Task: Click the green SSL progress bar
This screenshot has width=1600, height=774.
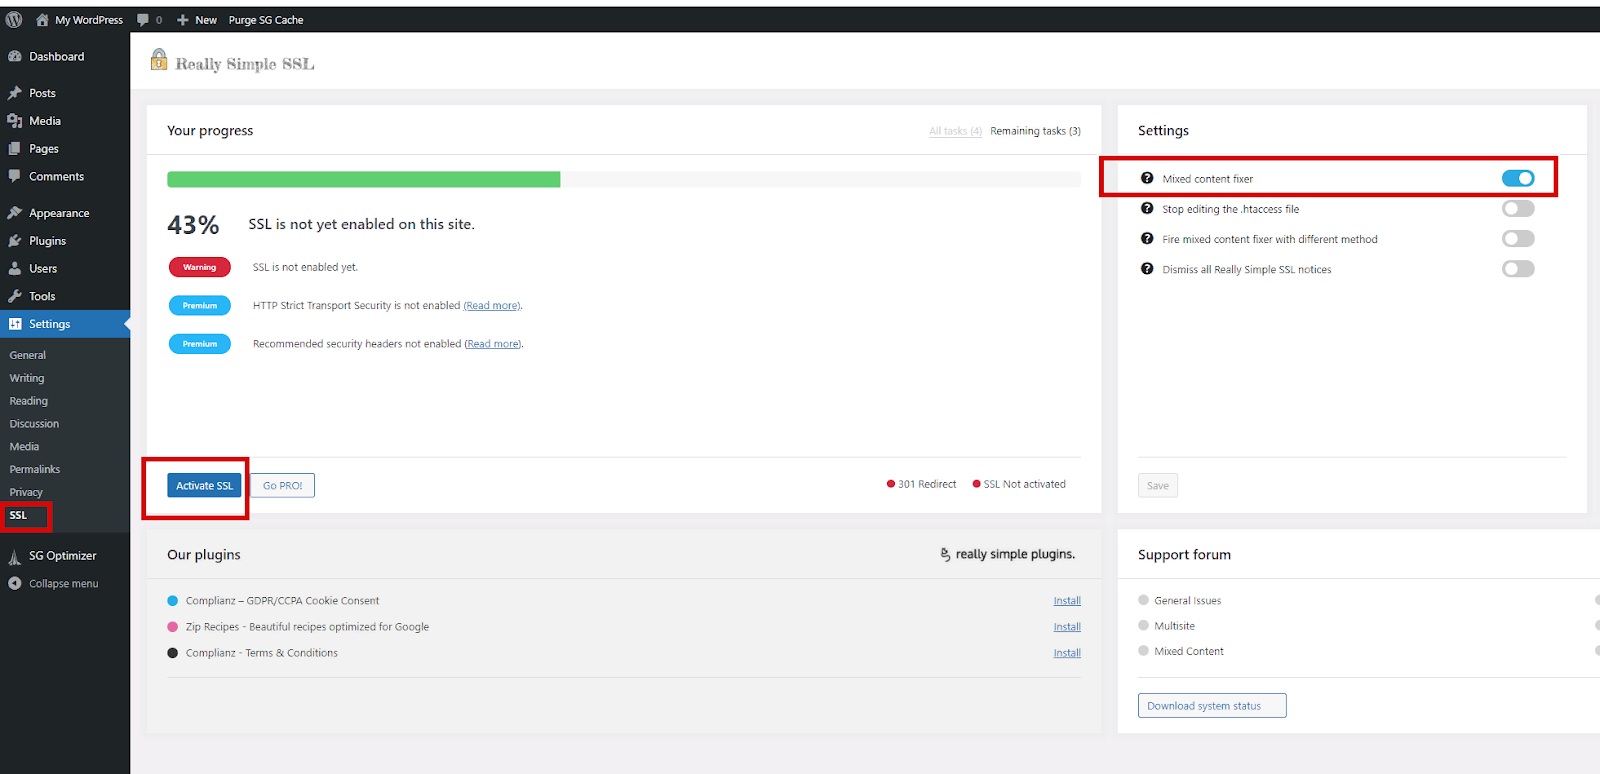Action: coord(363,179)
